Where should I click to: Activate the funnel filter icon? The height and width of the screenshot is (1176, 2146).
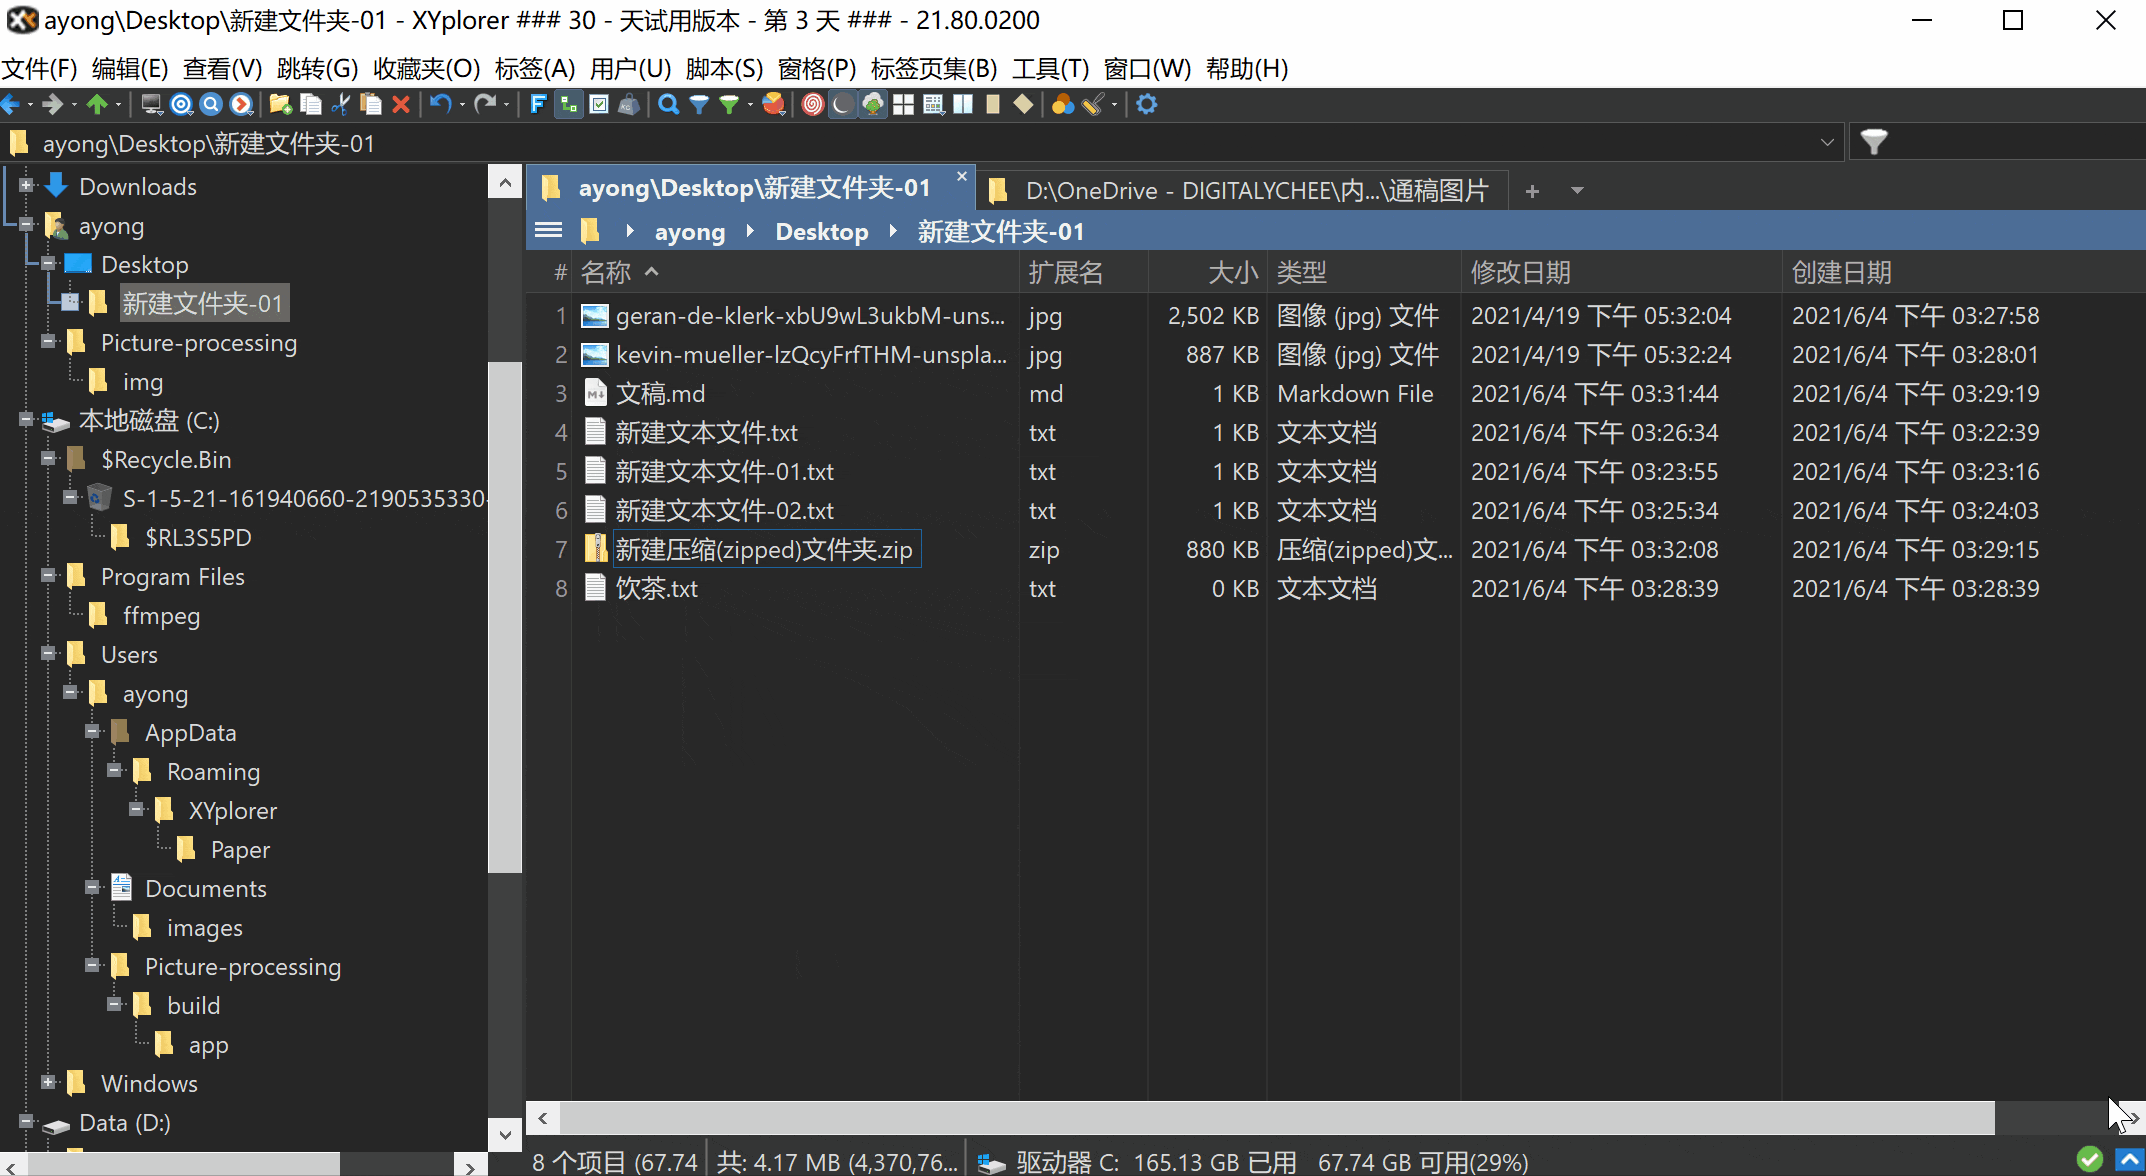point(699,104)
